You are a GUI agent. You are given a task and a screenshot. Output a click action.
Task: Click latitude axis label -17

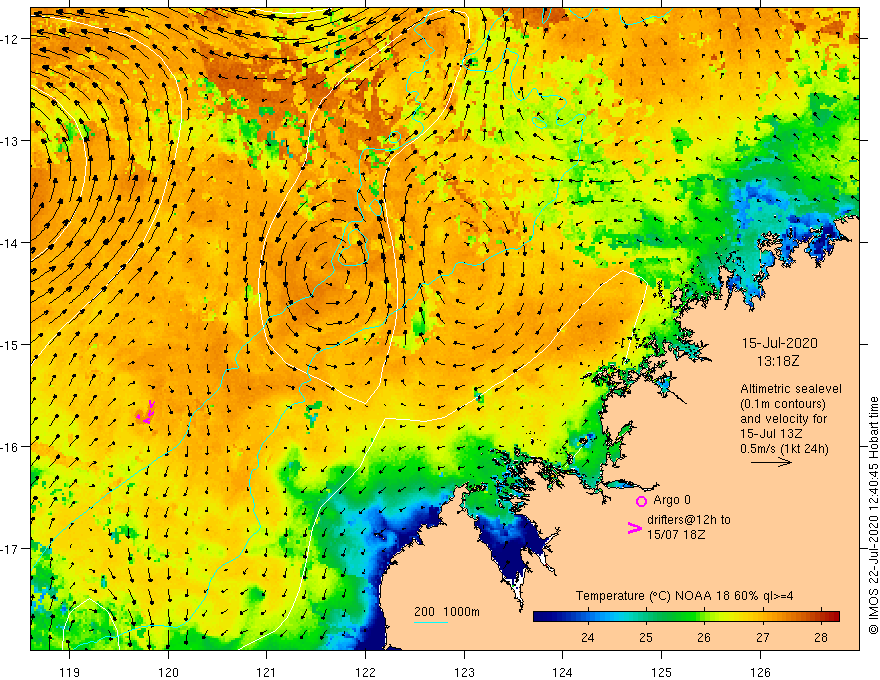pos(10,548)
